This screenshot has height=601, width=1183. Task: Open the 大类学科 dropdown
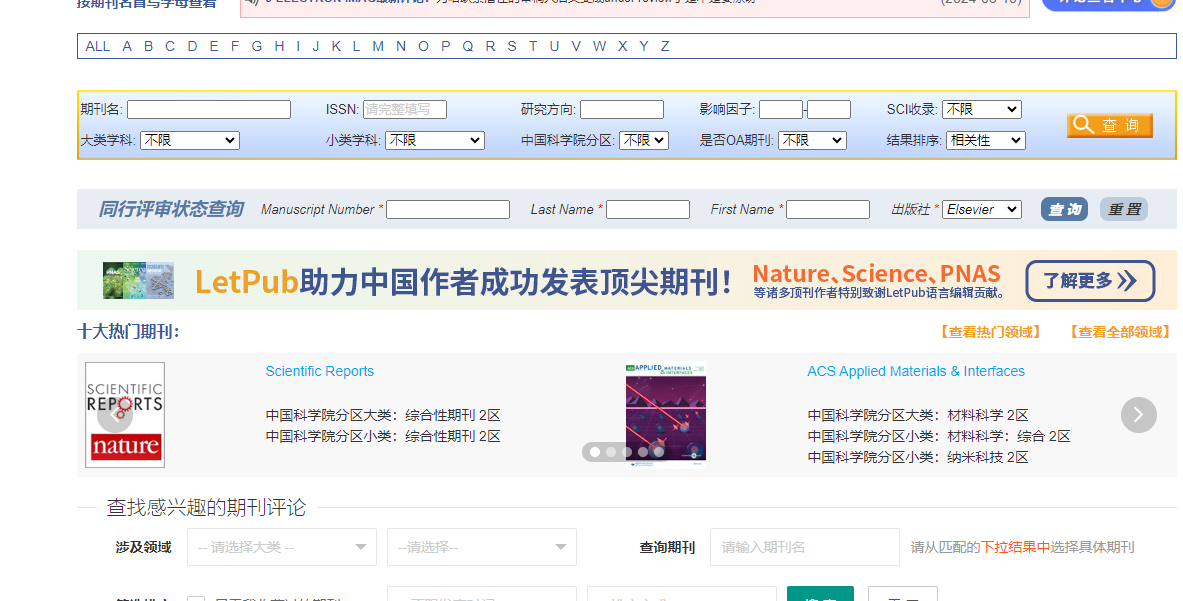(189, 140)
